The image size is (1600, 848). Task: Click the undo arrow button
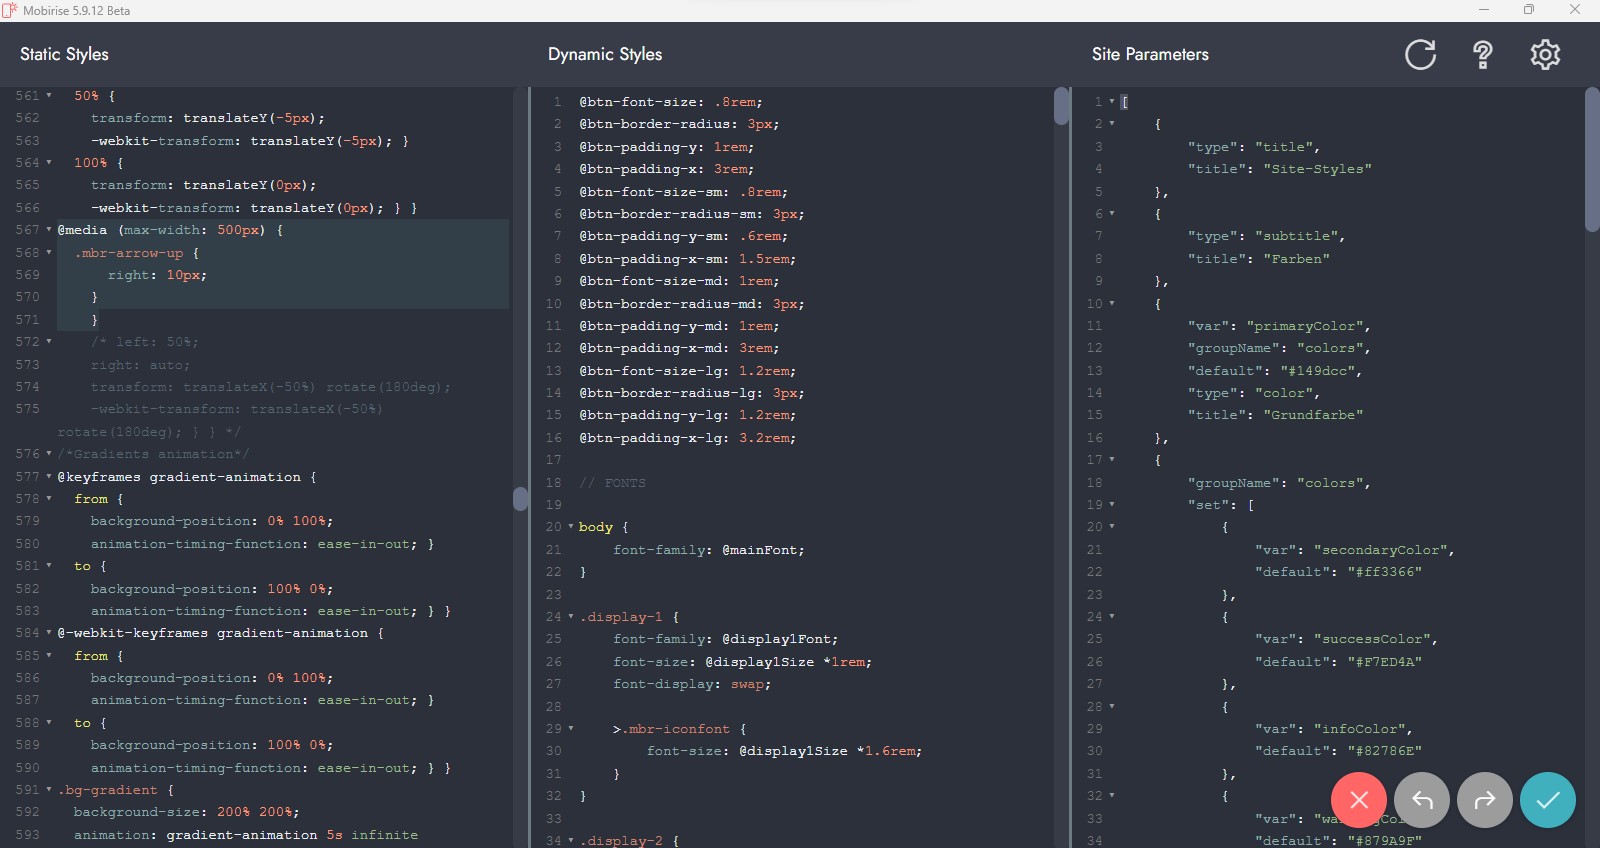(1422, 800)
